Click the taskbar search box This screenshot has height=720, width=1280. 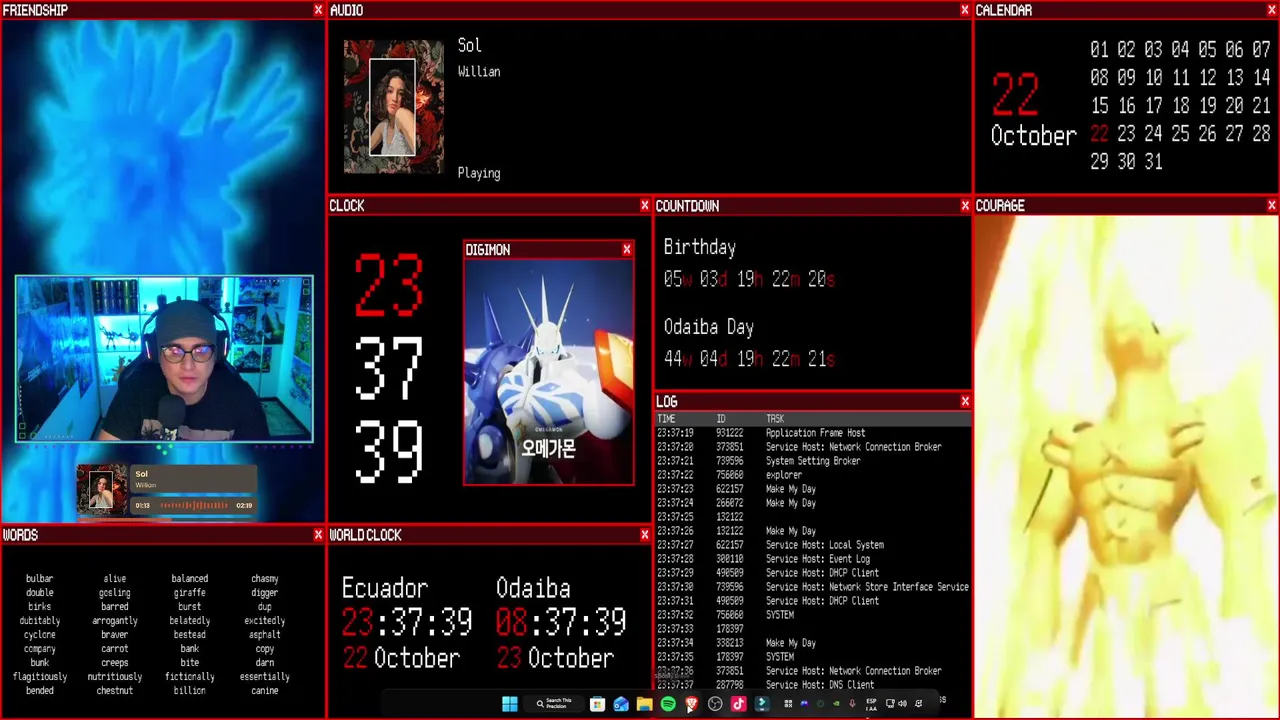(553, 704)
